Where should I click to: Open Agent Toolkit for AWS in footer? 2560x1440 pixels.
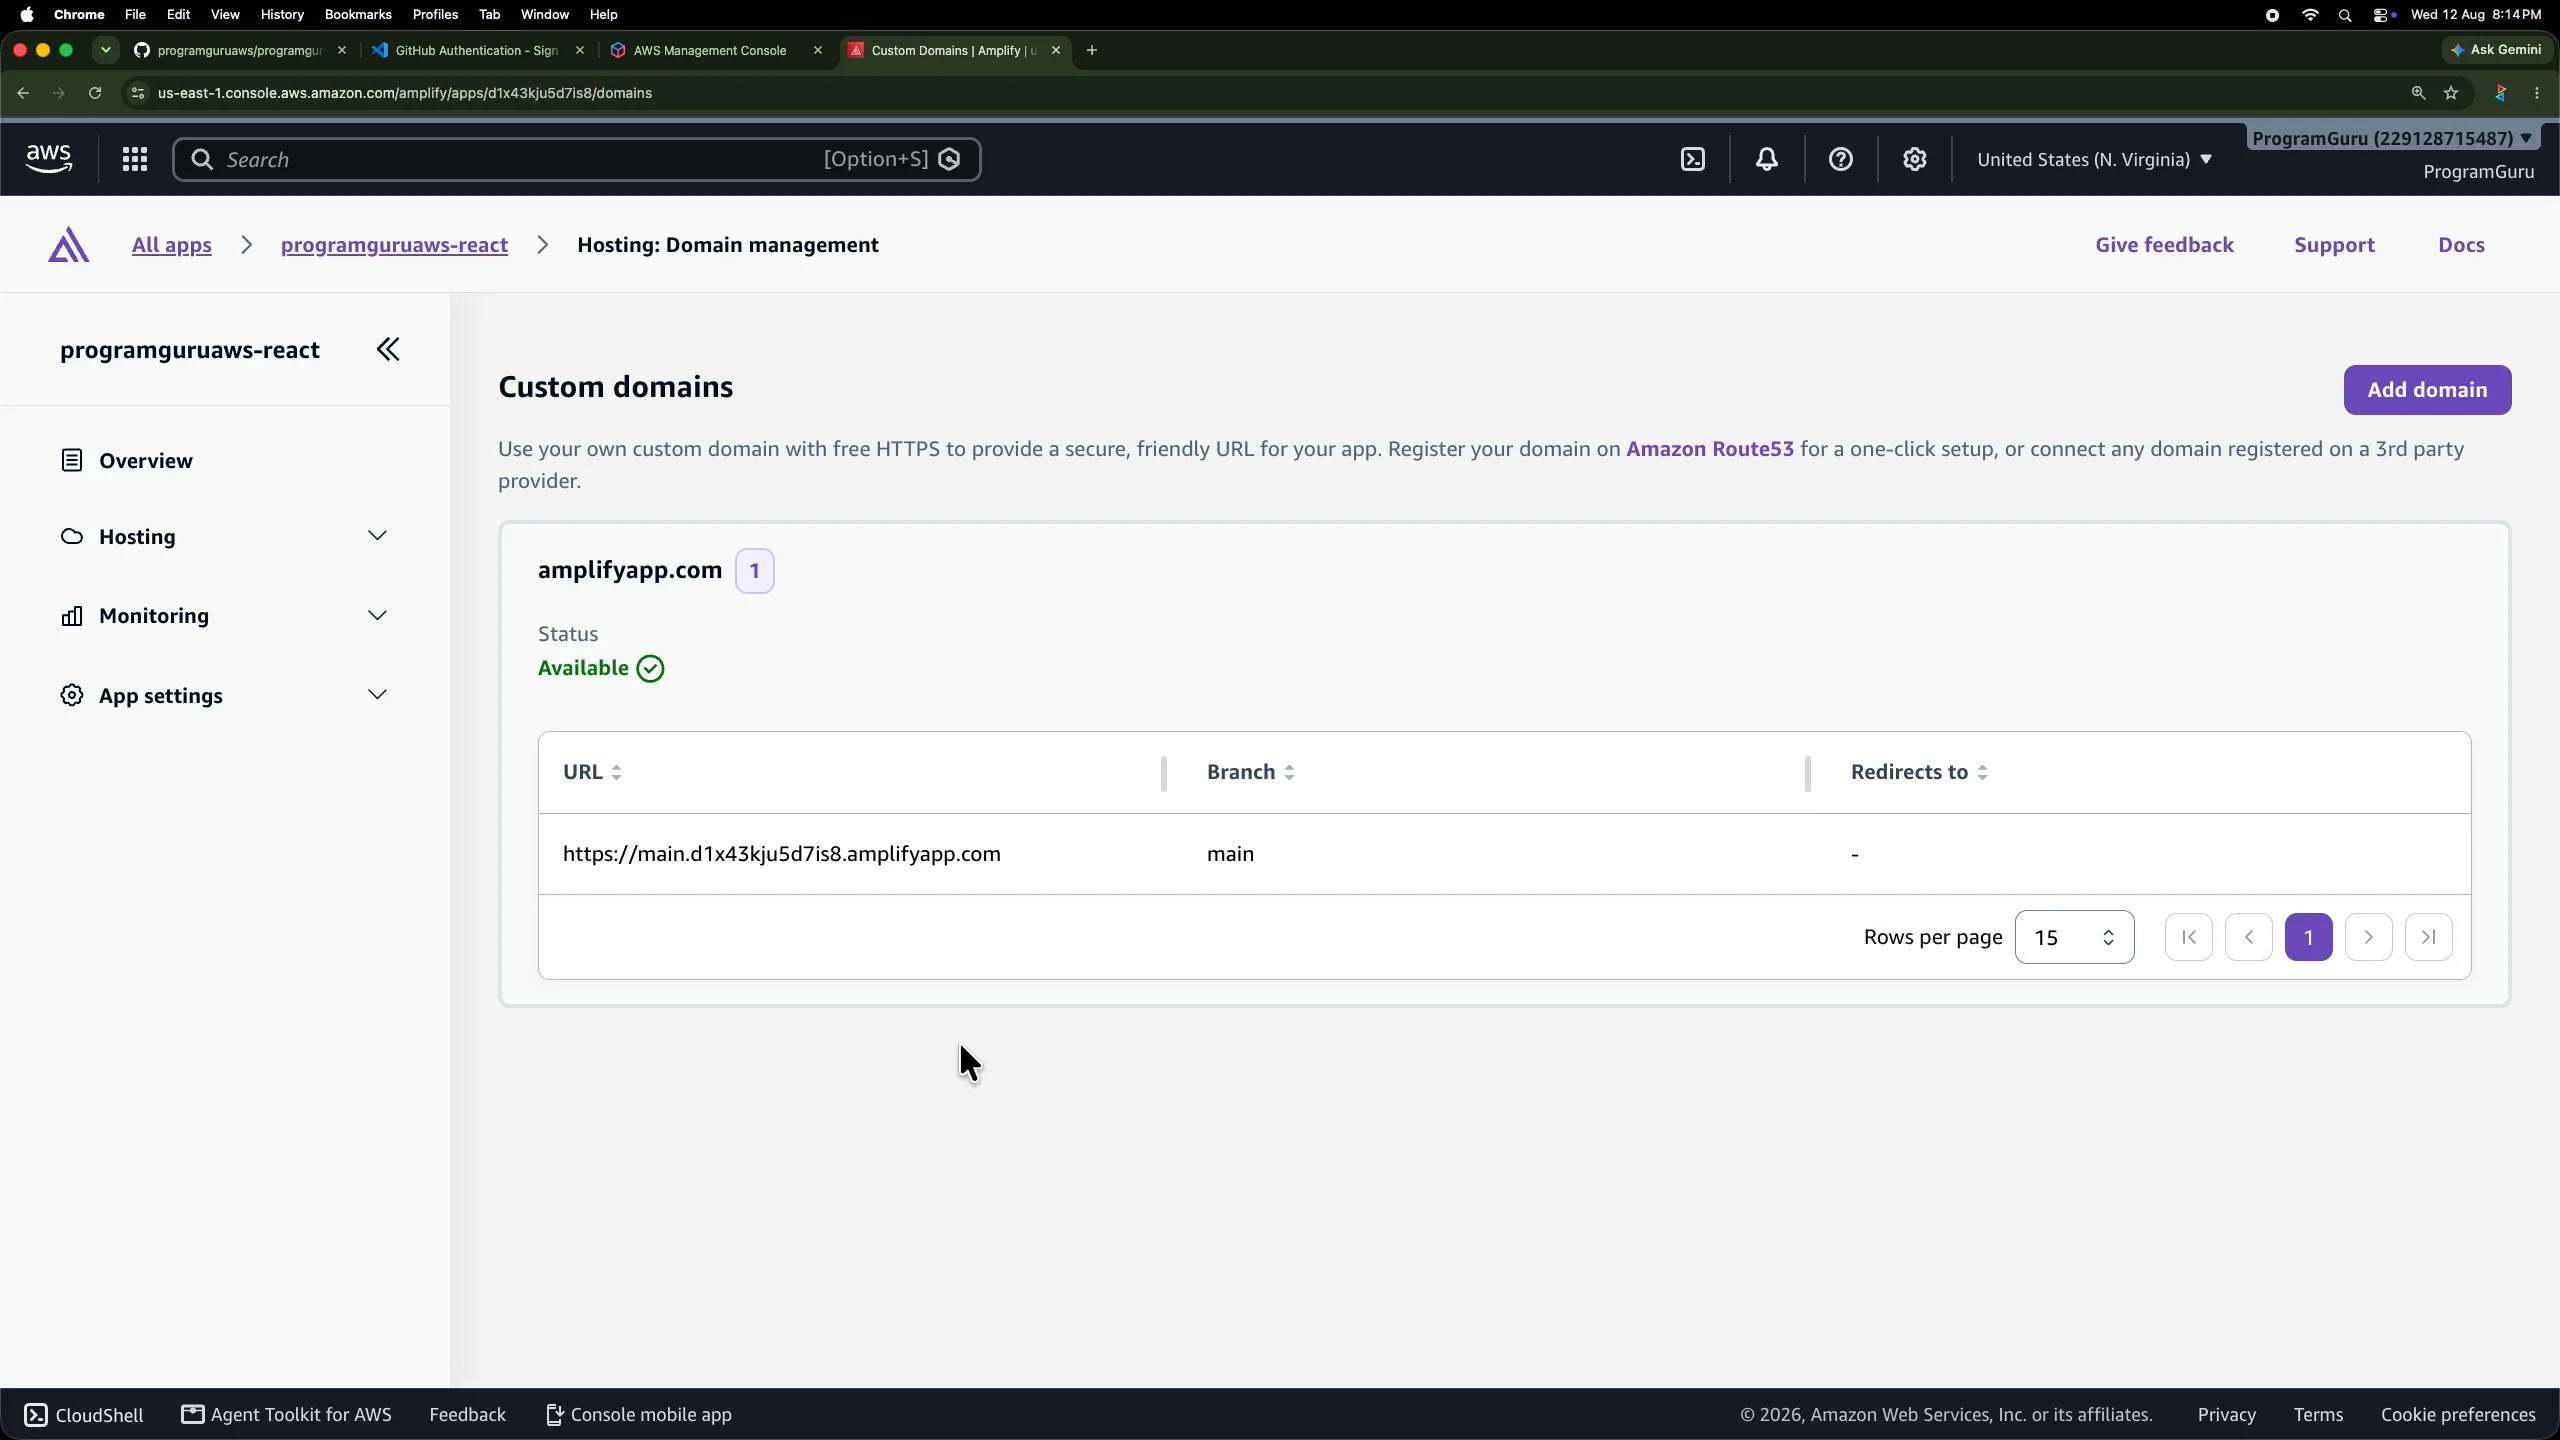(x=287, y=1414)
